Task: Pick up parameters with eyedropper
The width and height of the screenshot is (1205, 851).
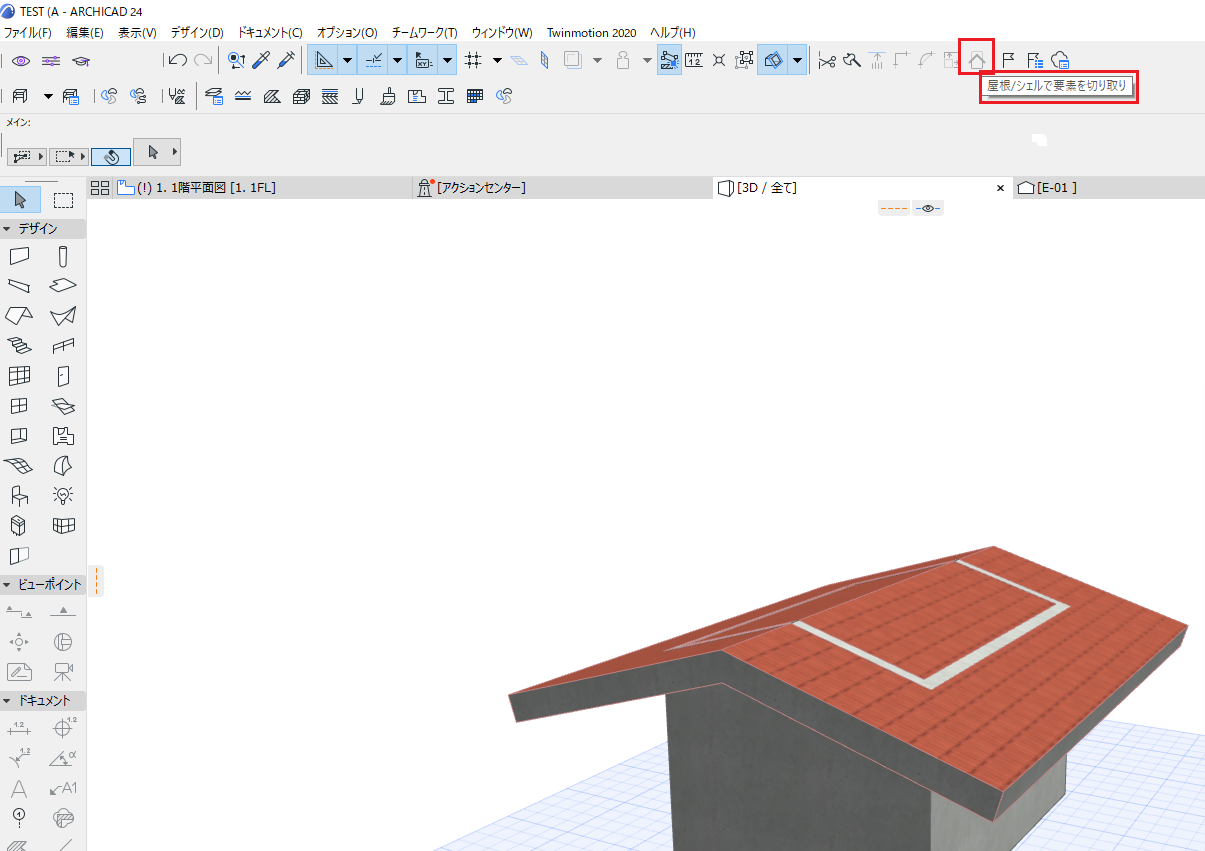Action: click(x=261, y=61)
